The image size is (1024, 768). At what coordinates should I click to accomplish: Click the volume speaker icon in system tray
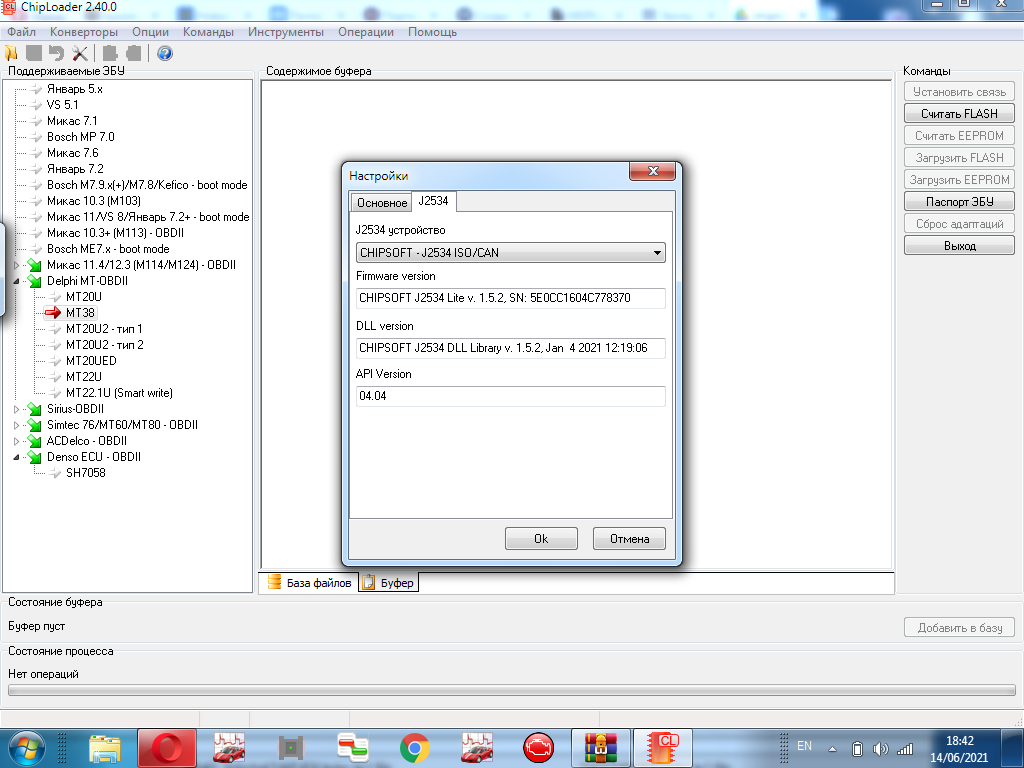click(880, 748)
